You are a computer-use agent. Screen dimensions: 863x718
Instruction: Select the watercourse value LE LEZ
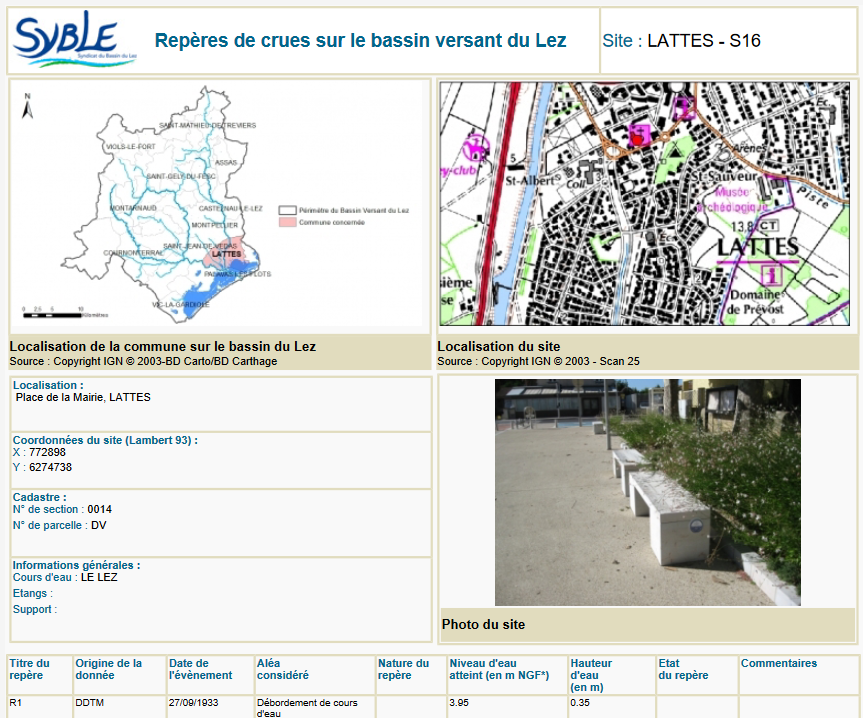(x=99, y=577)
